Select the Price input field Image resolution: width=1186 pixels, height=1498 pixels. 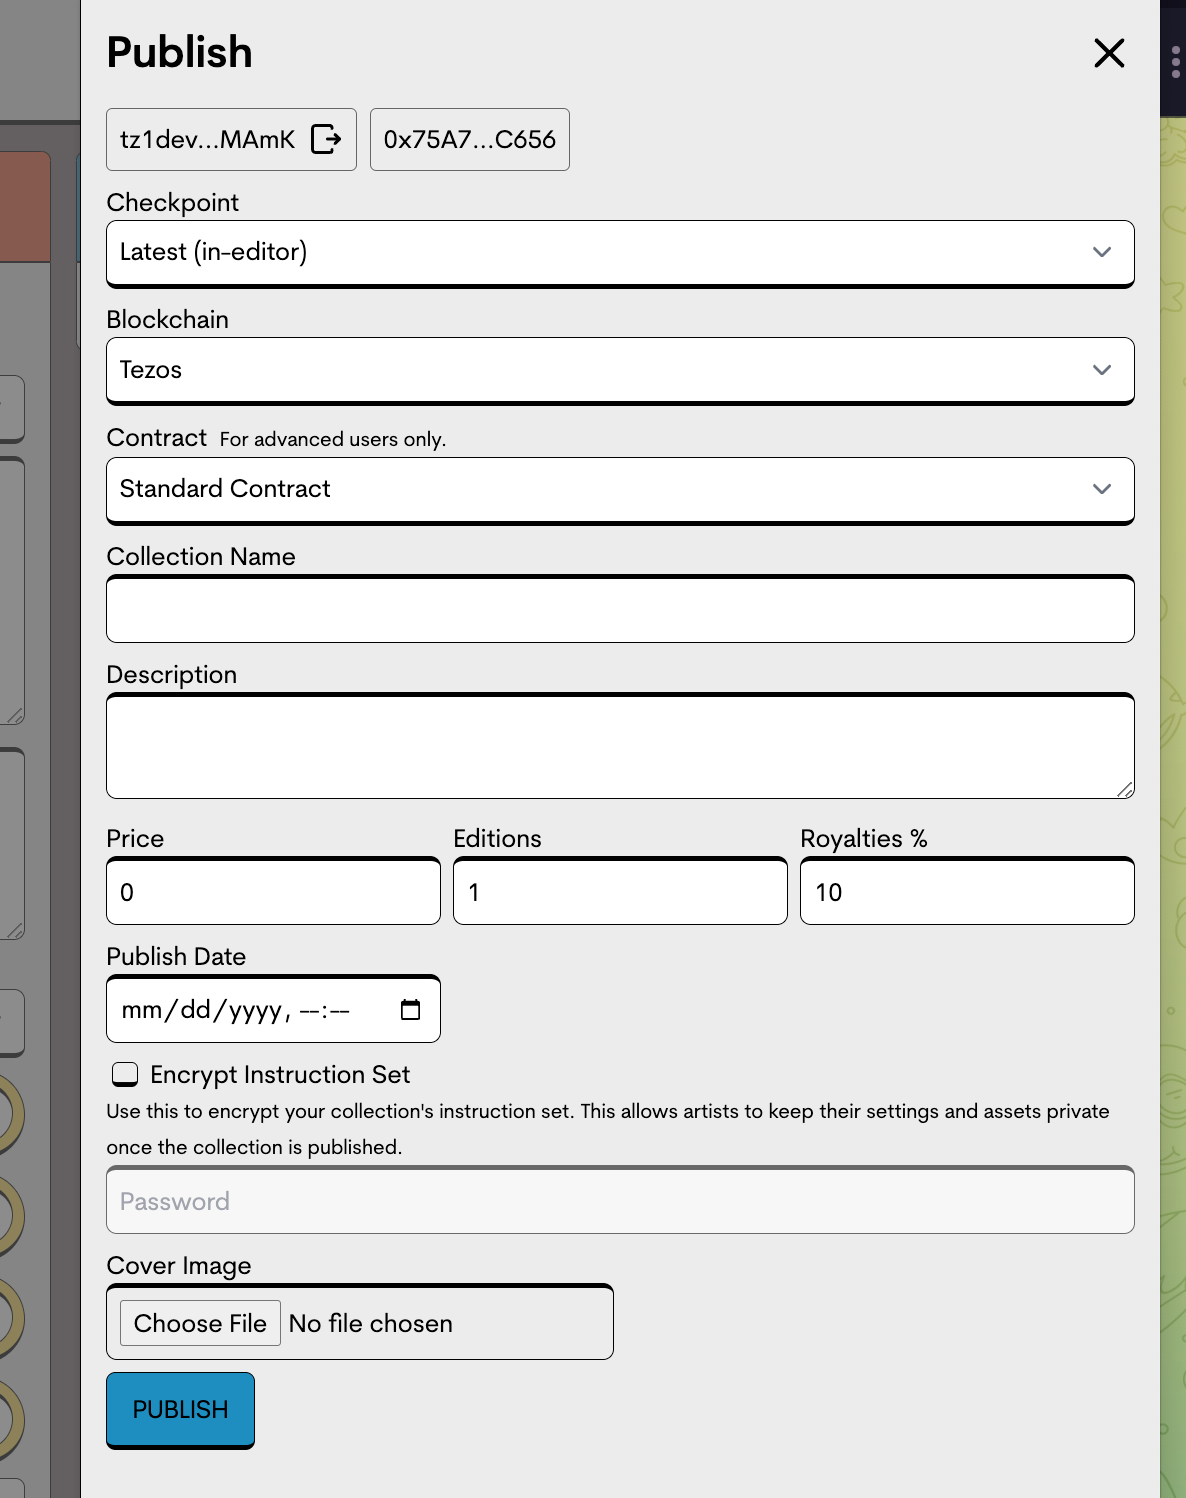coord(273,891)
